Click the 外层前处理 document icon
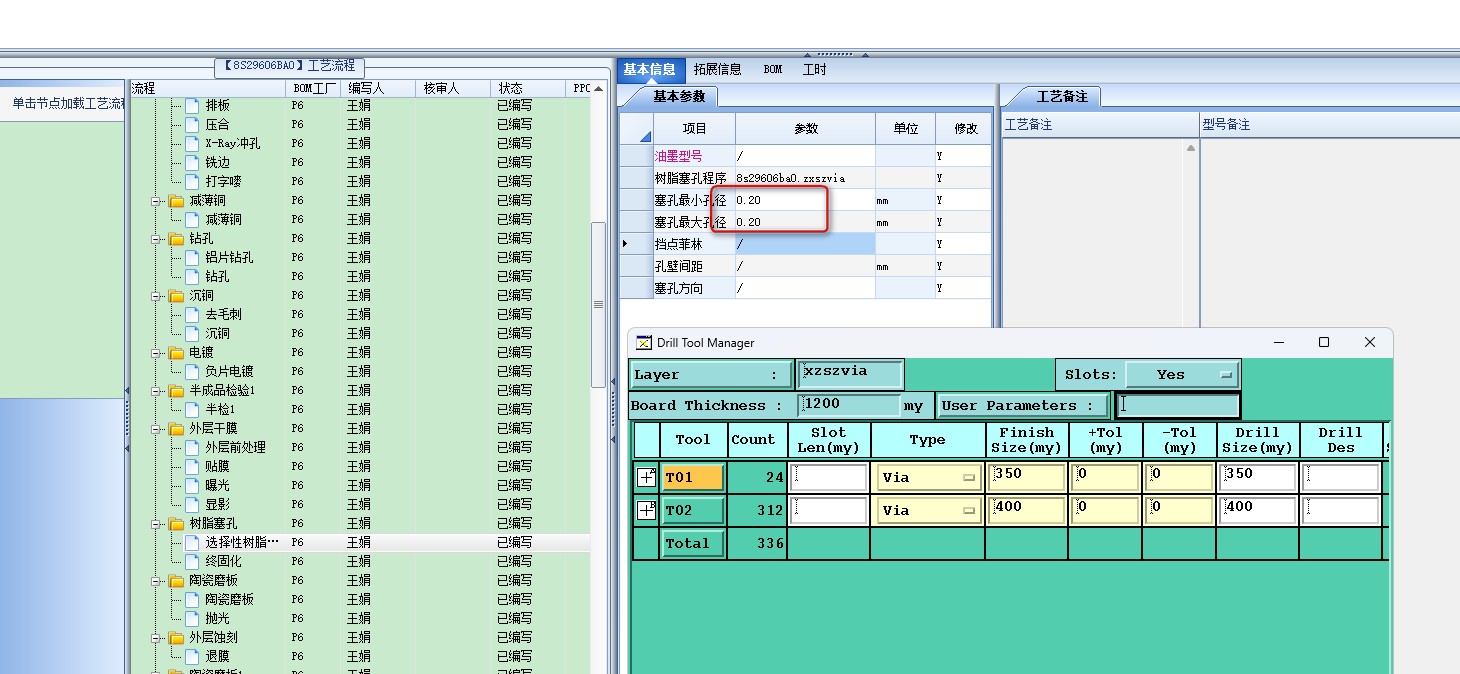The height and width of the screenshot is (674, 1460). [192, 447]
